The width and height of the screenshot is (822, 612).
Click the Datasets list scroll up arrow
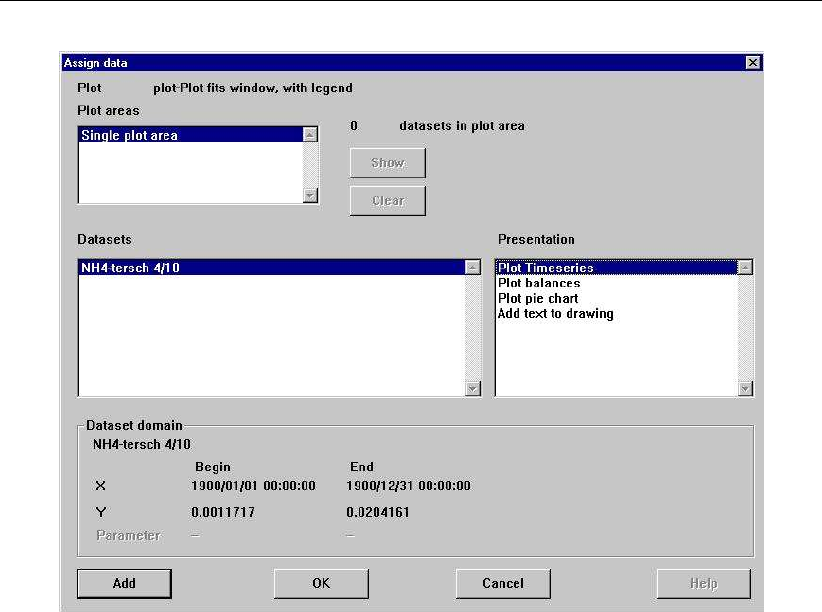473,267
